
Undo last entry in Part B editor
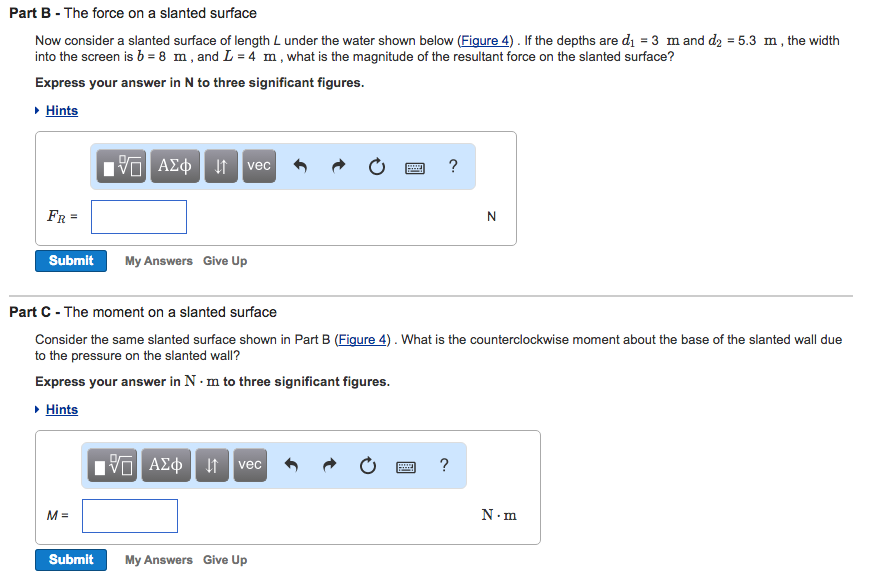(x=300, y=166)
